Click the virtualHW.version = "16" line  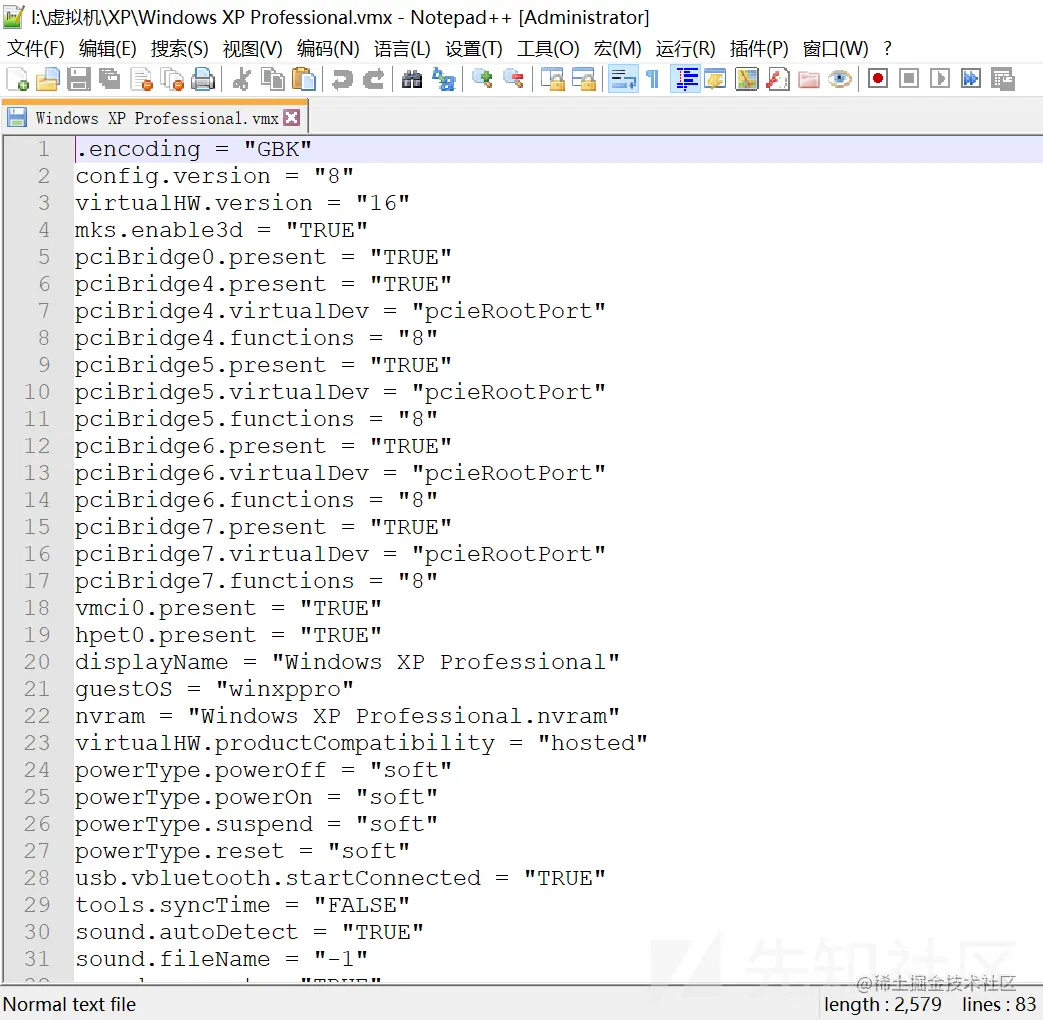point(242,203)
